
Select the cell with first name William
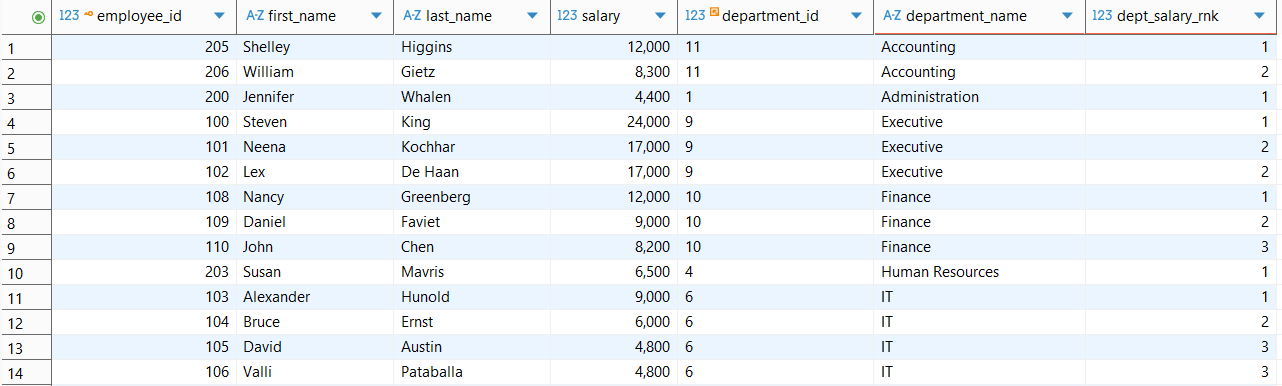click(314, 72)
